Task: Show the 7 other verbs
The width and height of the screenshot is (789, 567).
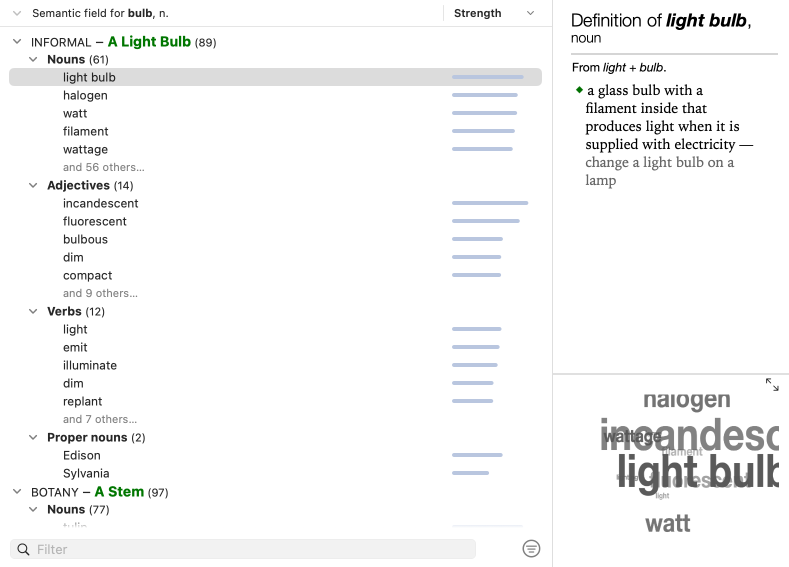Action: coord(100,419)
